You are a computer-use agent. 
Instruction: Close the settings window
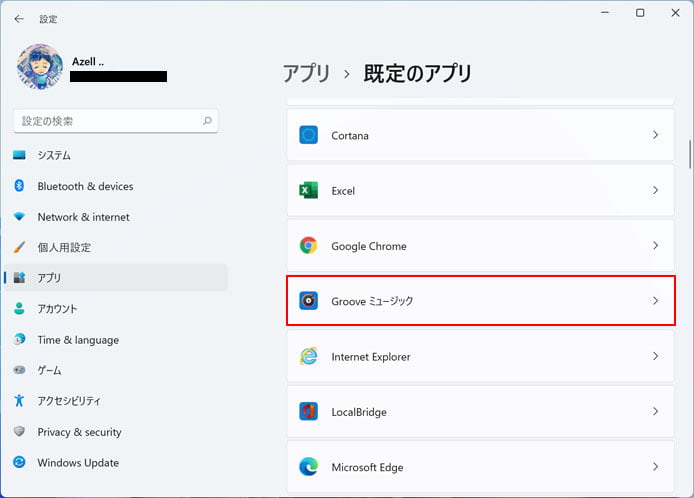point(675,13)
